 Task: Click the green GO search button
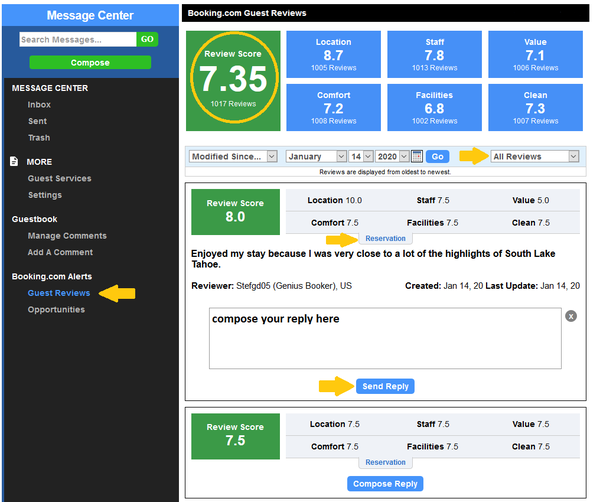point(147,39)
